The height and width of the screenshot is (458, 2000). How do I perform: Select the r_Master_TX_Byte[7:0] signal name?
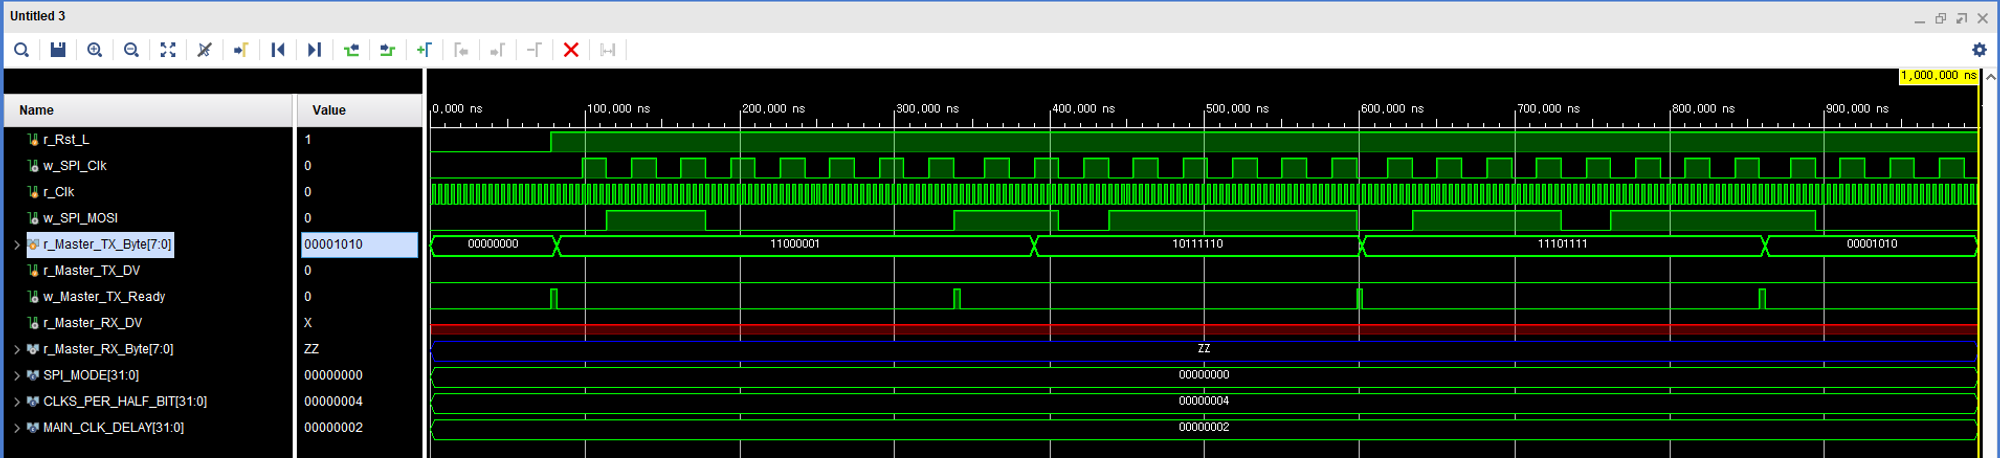pyautogui.click(x=107, y=244)
